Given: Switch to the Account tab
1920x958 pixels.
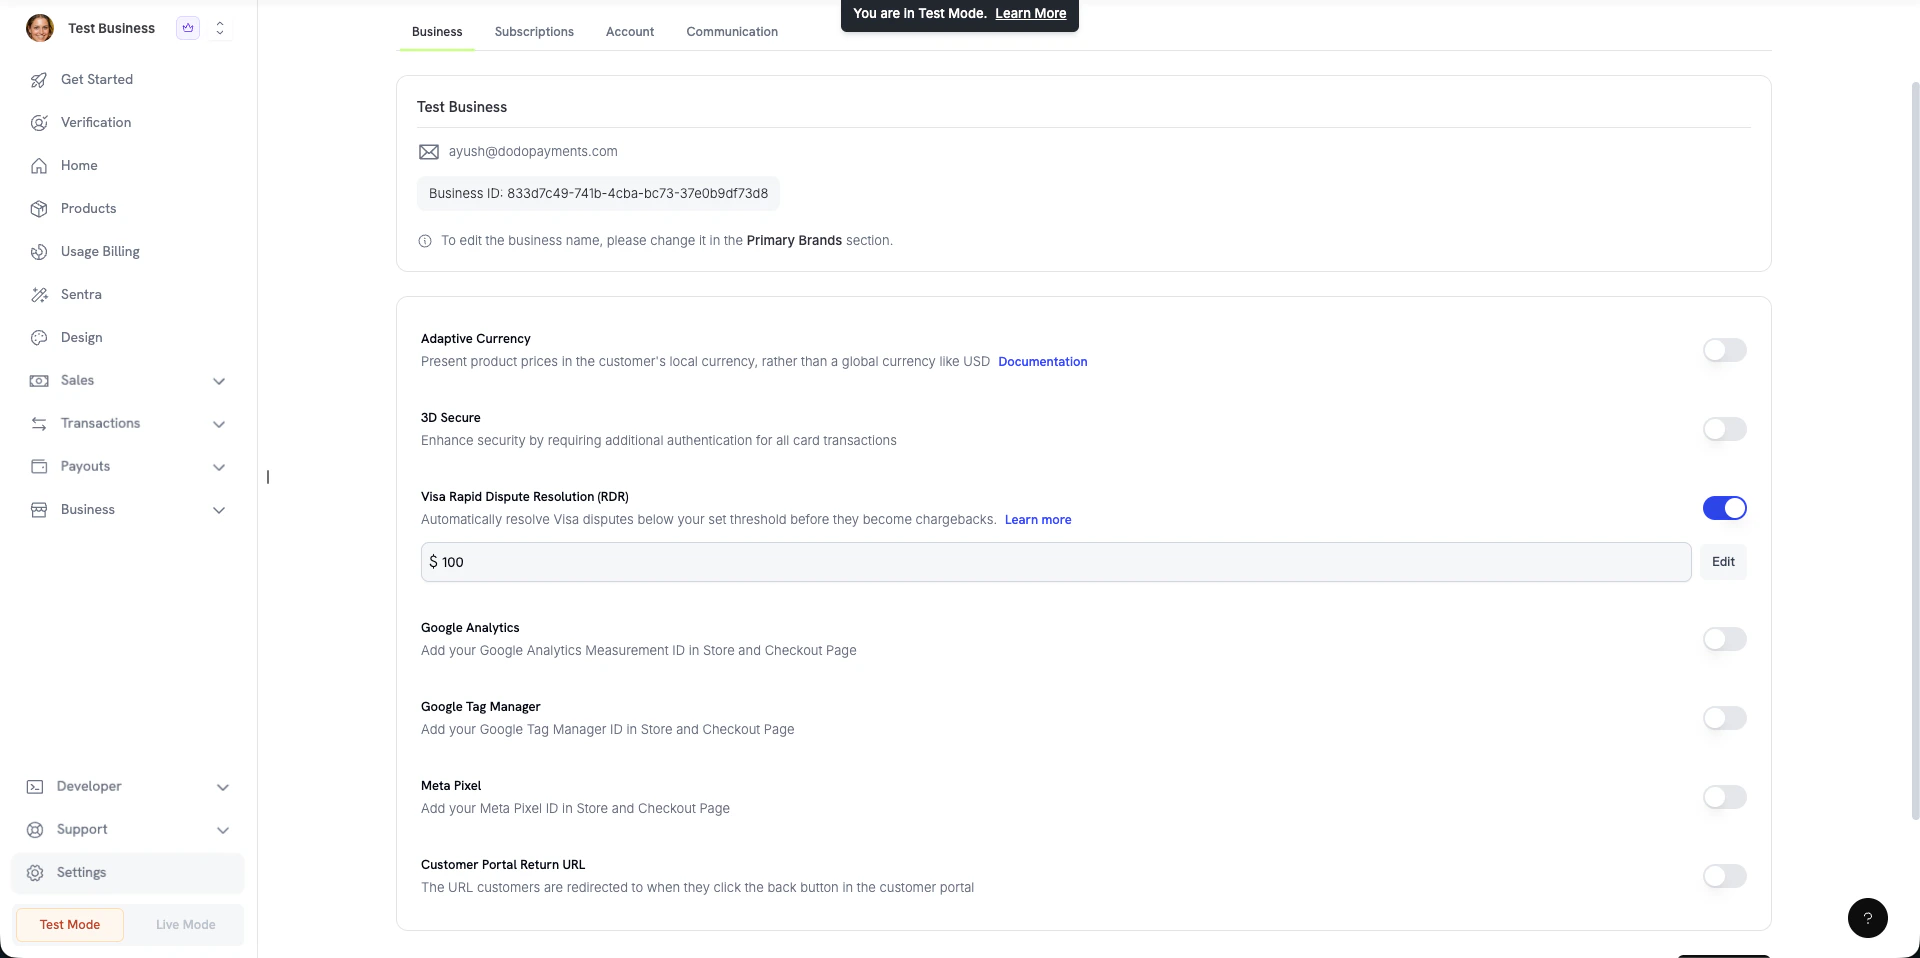Looking at the screenshot, I should pyautogui.click(x=630, y=32).
